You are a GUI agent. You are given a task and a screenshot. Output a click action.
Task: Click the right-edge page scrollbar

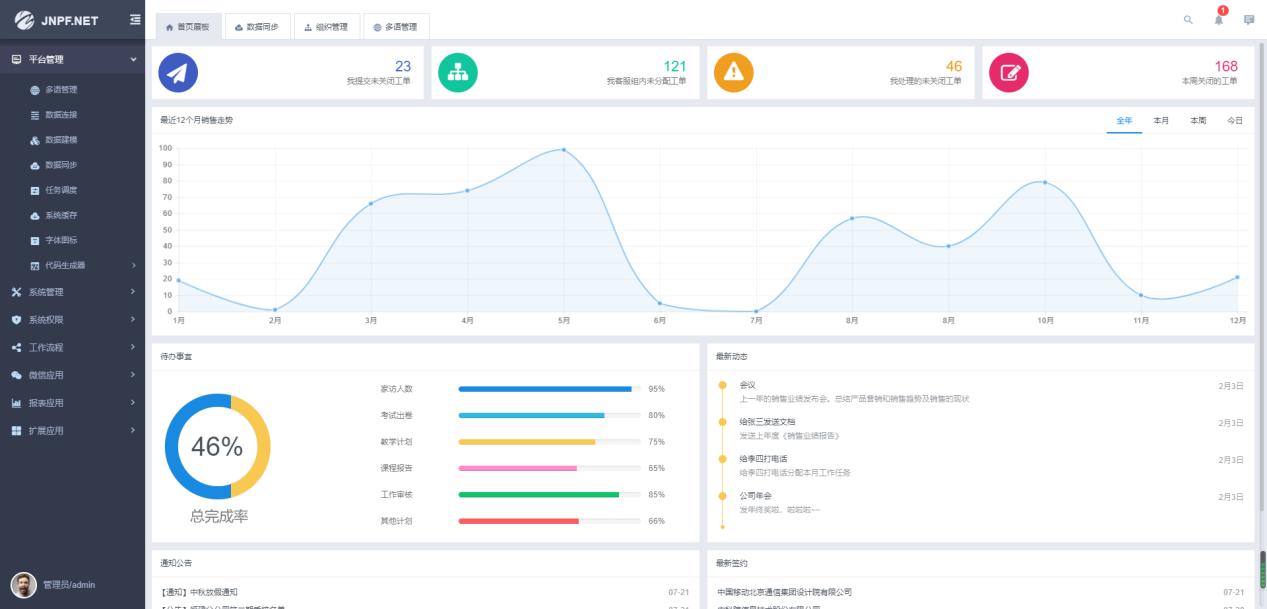click(1263, 570)
